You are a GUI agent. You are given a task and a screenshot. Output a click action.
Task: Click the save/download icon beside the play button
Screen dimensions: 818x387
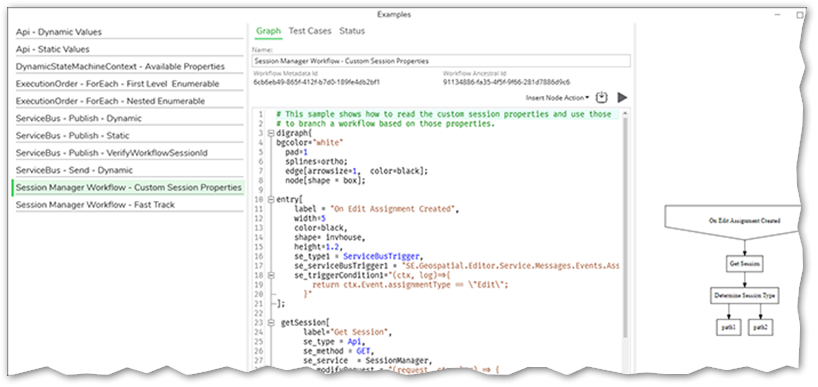pyautogui.click(x=603, y=98)
